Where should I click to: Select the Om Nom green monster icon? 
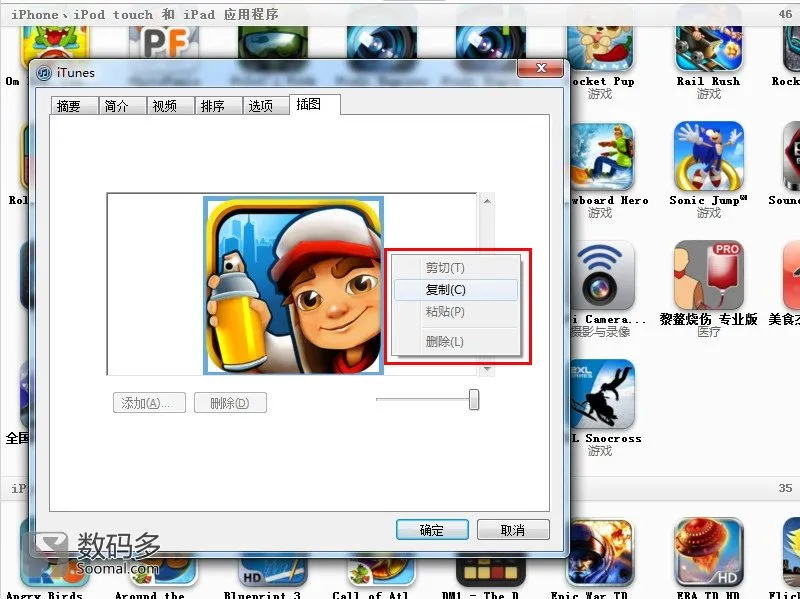(x=55, y=42)
